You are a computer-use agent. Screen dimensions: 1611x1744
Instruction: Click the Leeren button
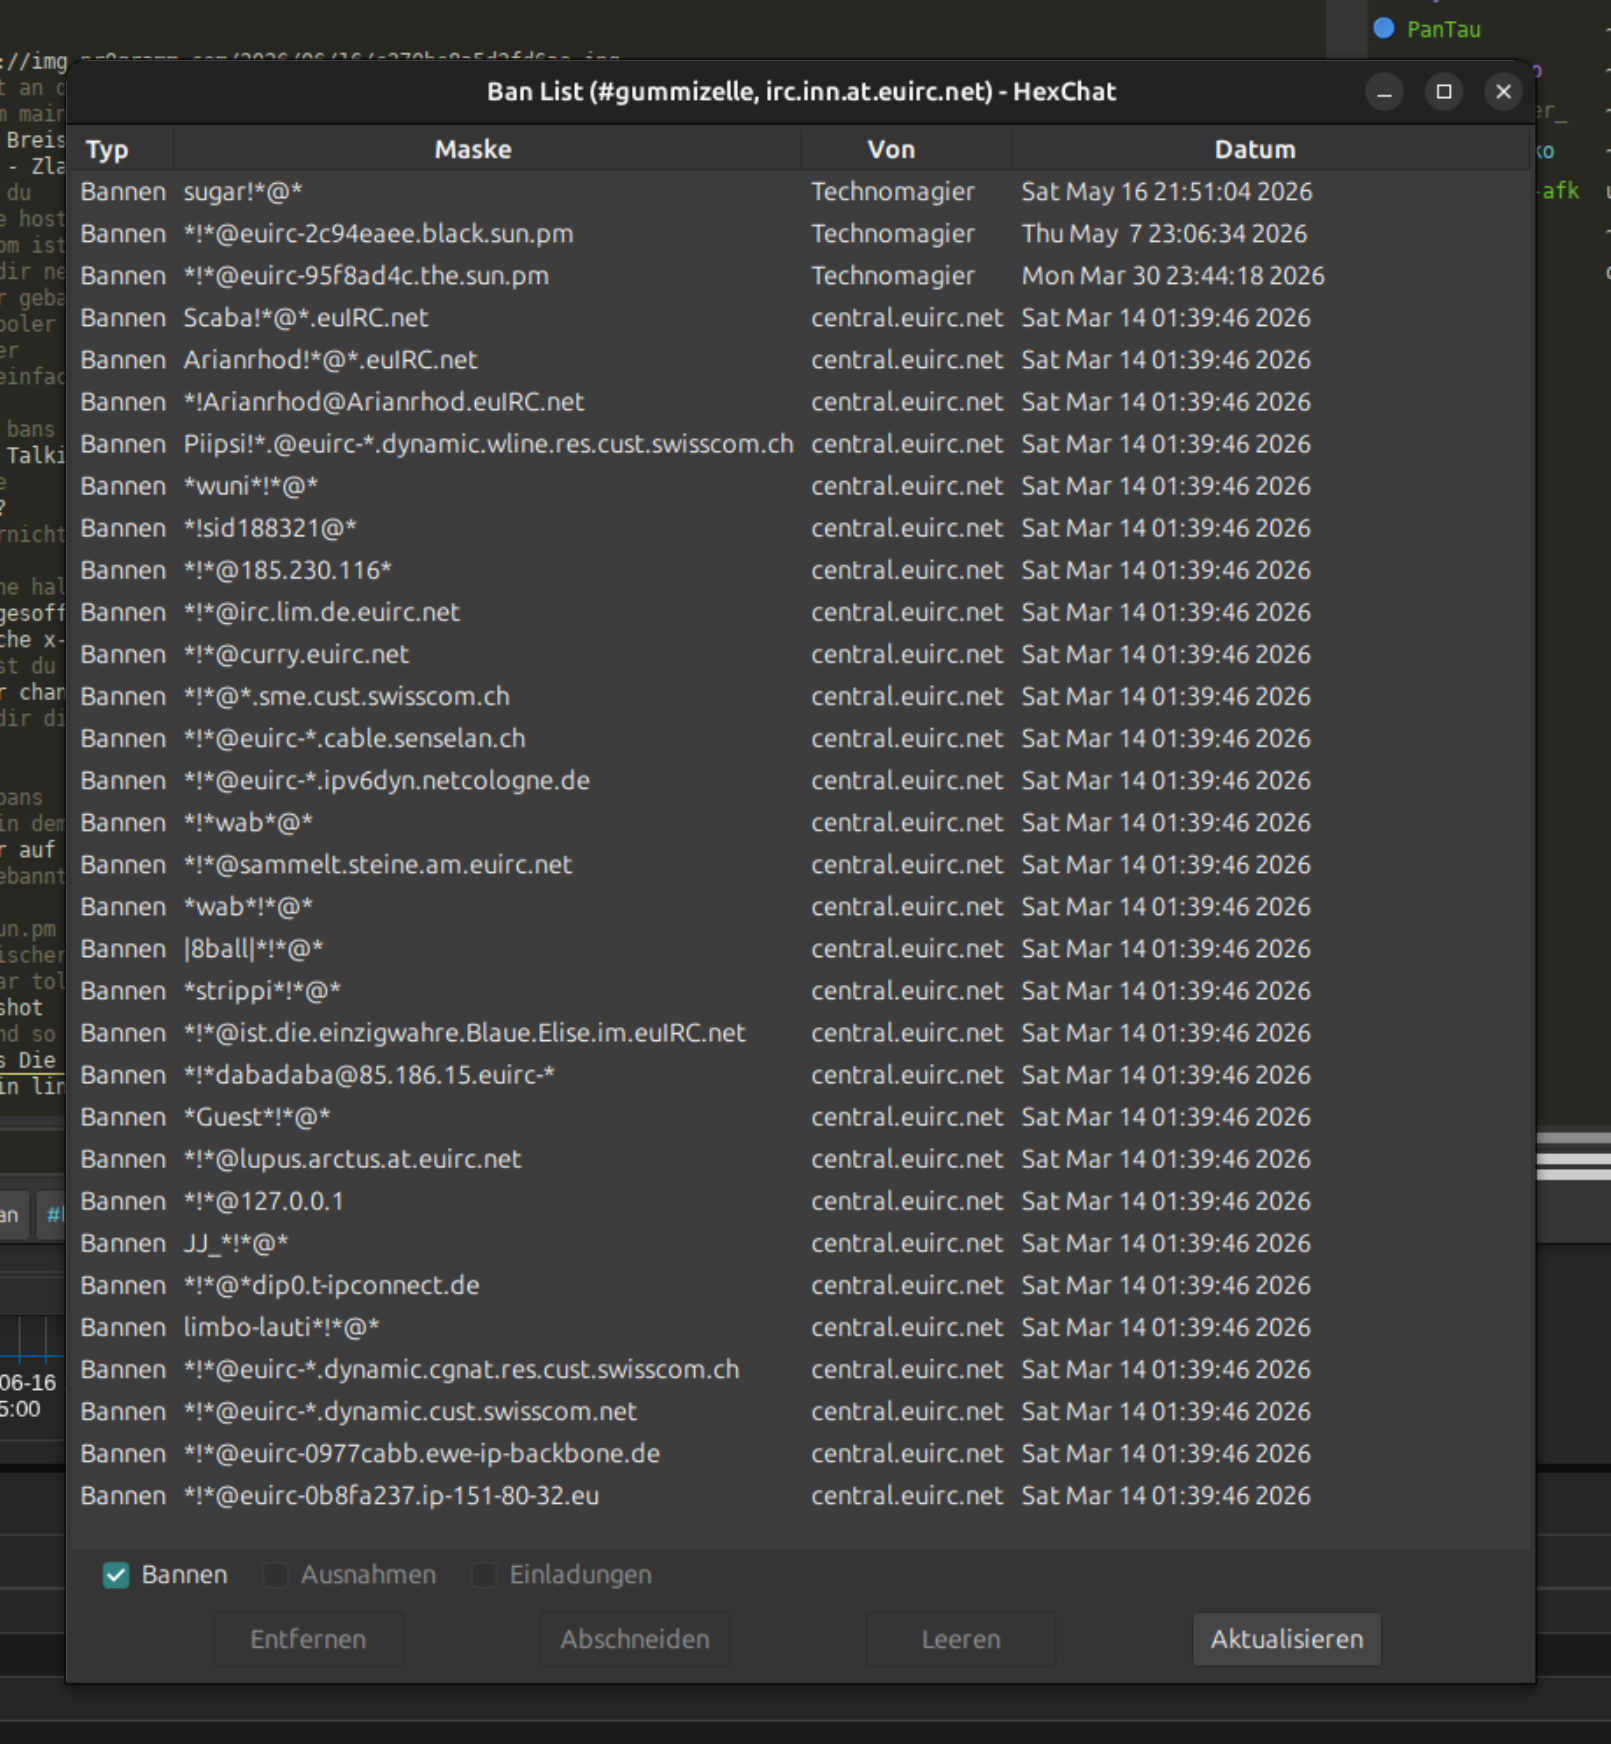point(961,1639)
